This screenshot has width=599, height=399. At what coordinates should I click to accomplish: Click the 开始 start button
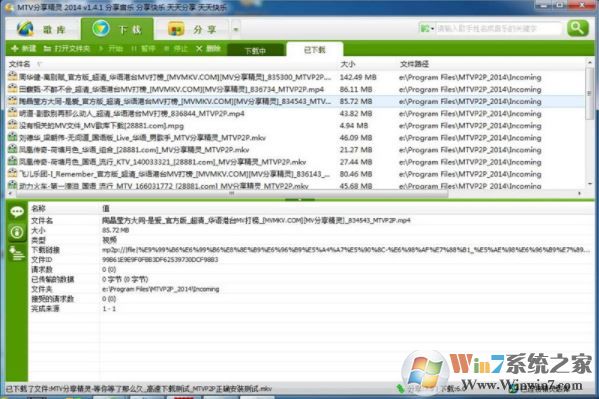click(111, 49)
